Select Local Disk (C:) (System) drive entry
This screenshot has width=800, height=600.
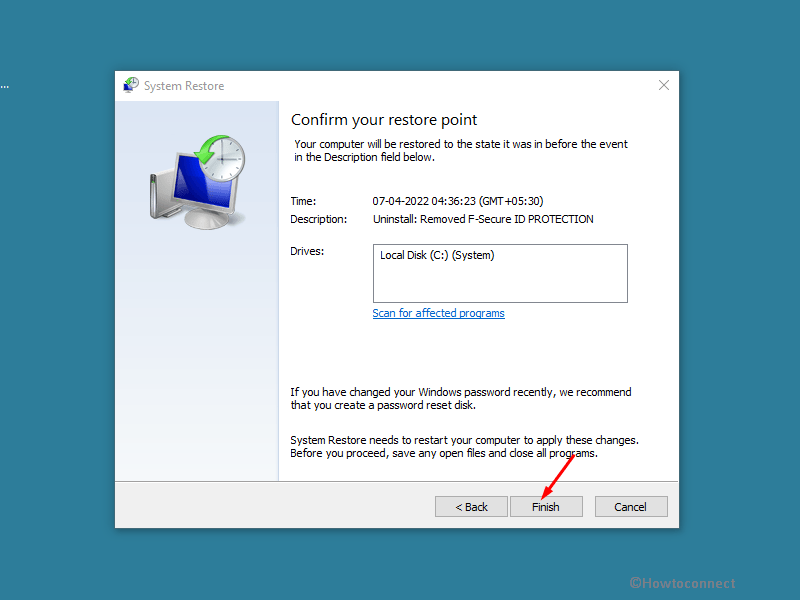click(437, 255)
